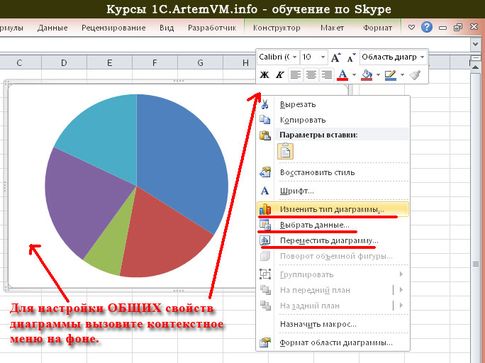Choose Восстановить стиль menu entry

pos(333,172)
